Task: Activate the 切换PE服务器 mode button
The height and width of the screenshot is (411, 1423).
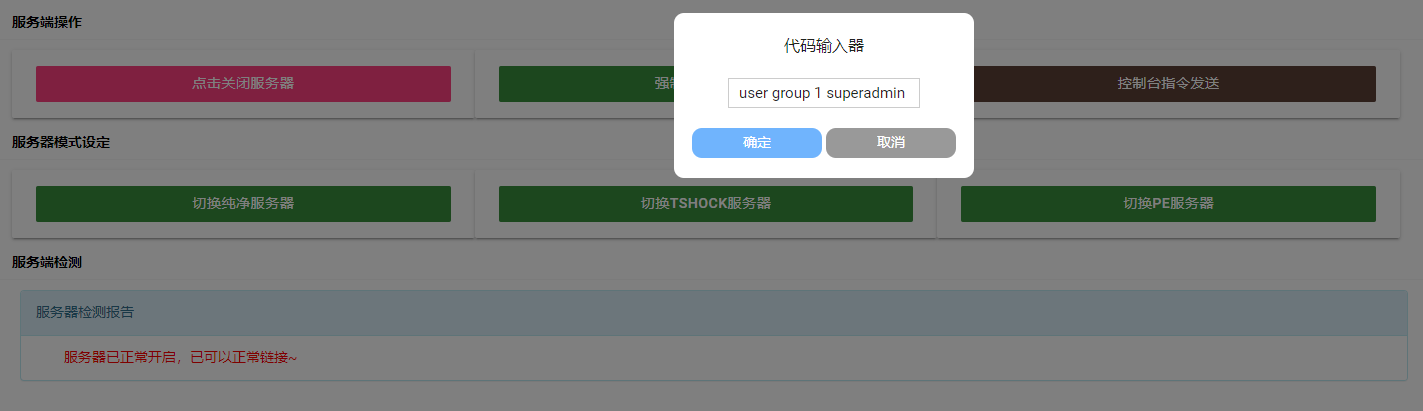Action: click(1168, 204)
